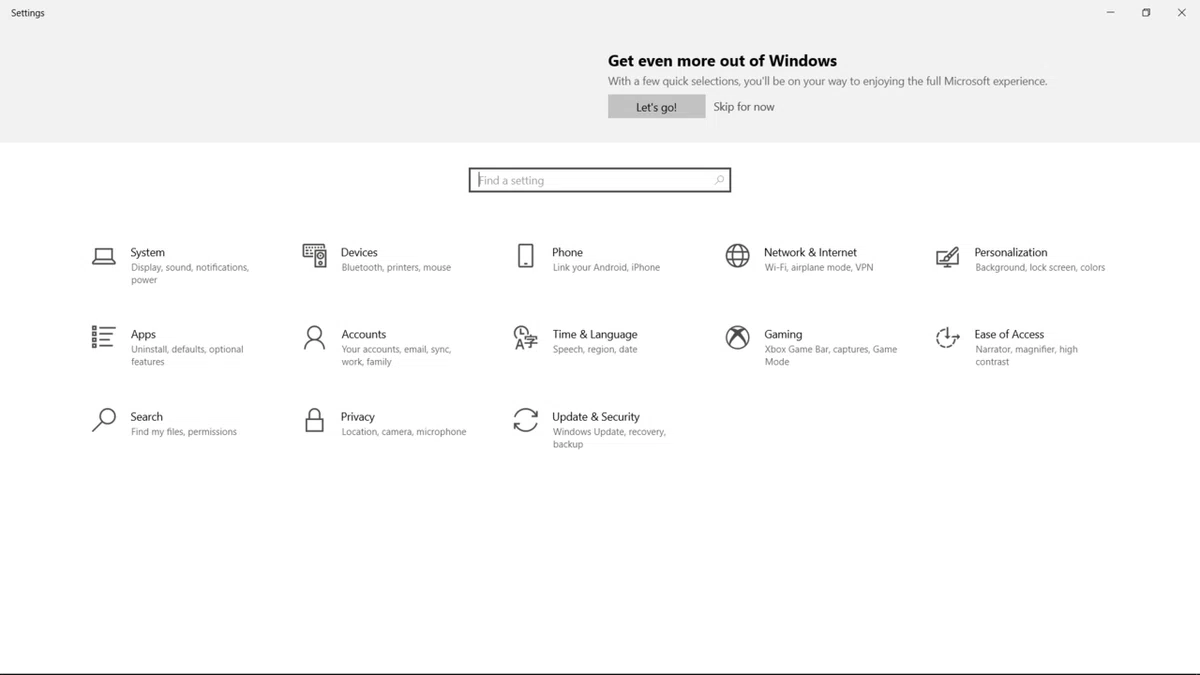
Task: Click the System heading text
Action: pyautogui.click(x=148, y=253)
